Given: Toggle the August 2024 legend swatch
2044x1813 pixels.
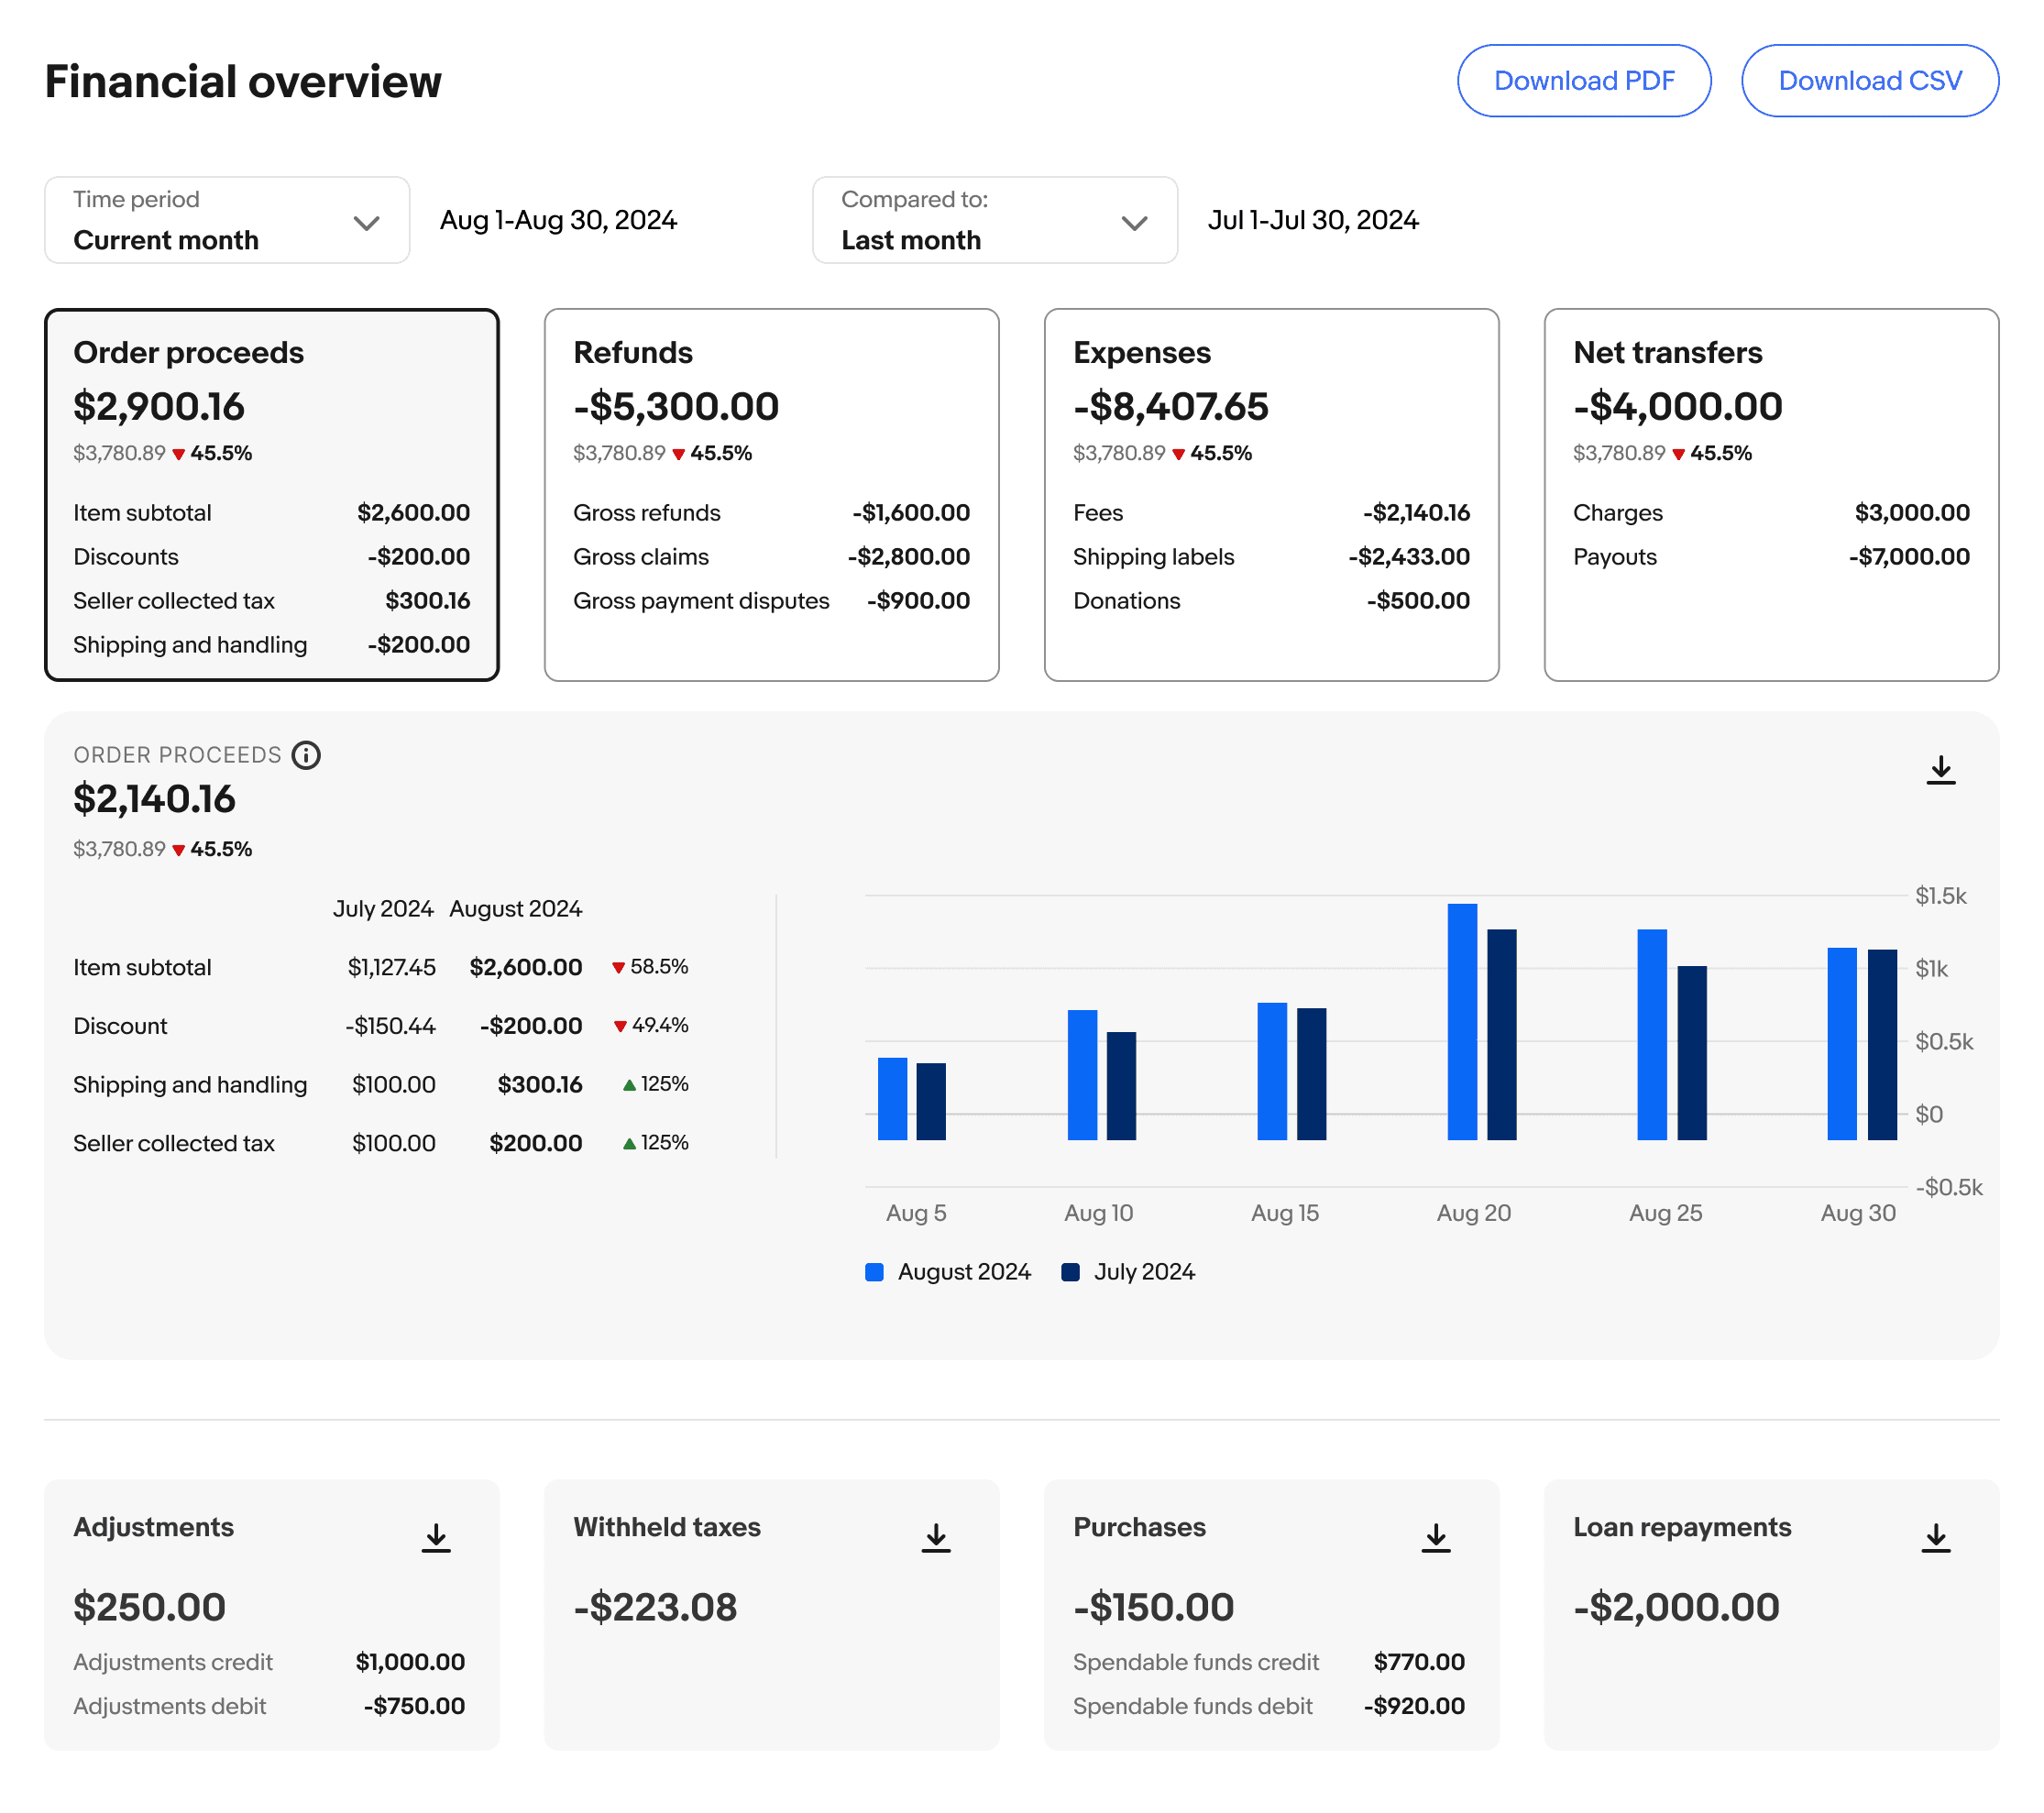Looking at the screenshot, I should click(x=874, y=1272).
